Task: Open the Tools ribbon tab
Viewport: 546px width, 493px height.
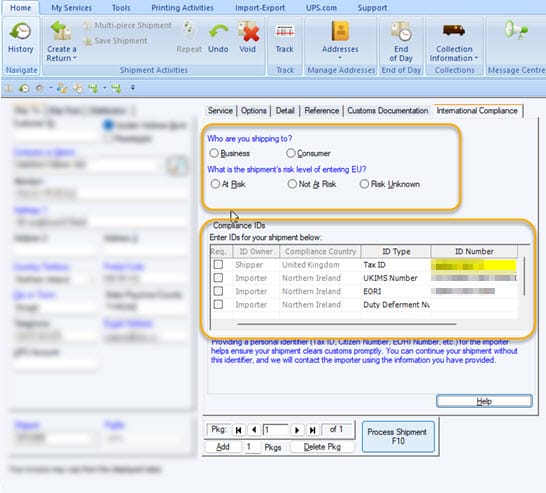Action: click(x=121, y=8)
